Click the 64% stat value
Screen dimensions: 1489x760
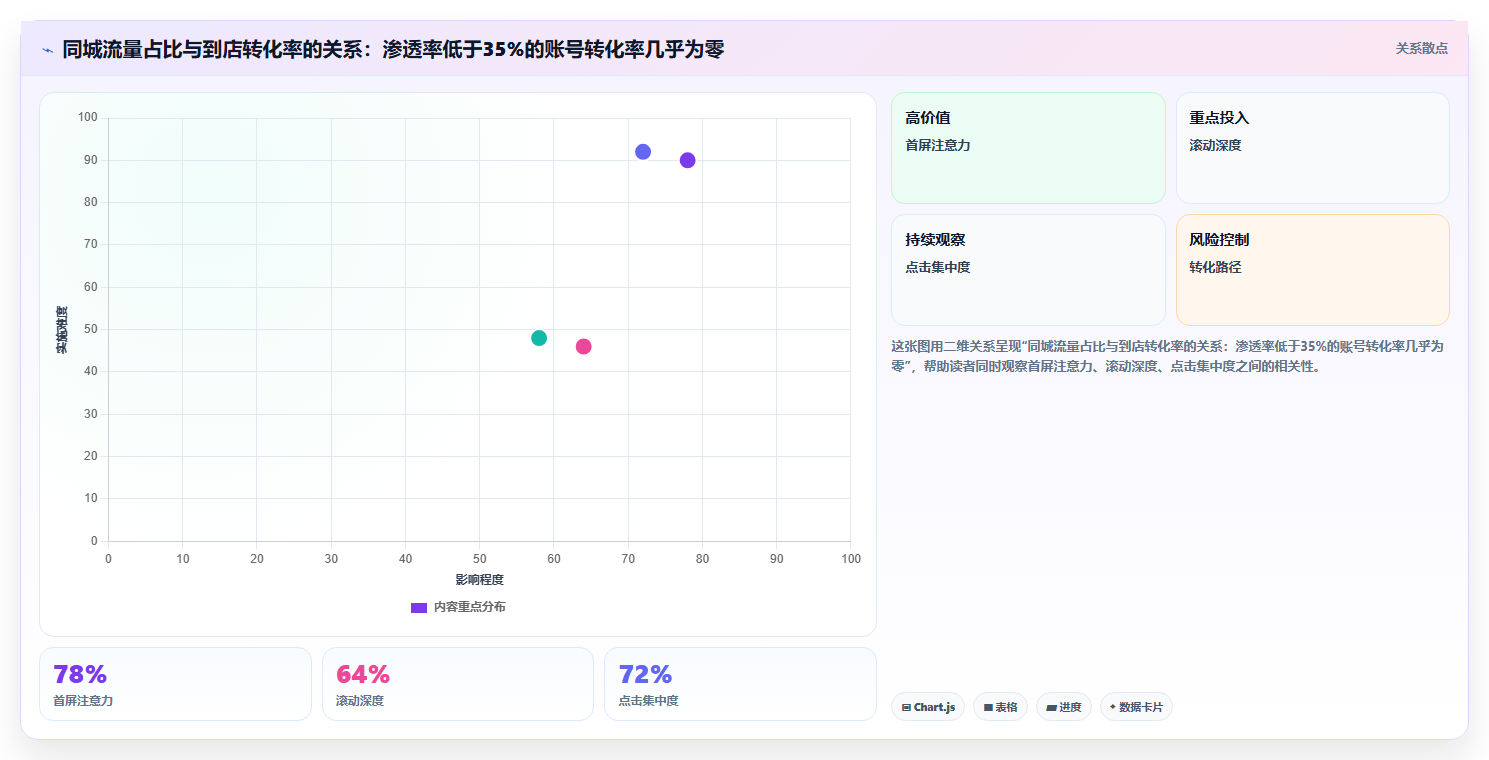[363, 674]
